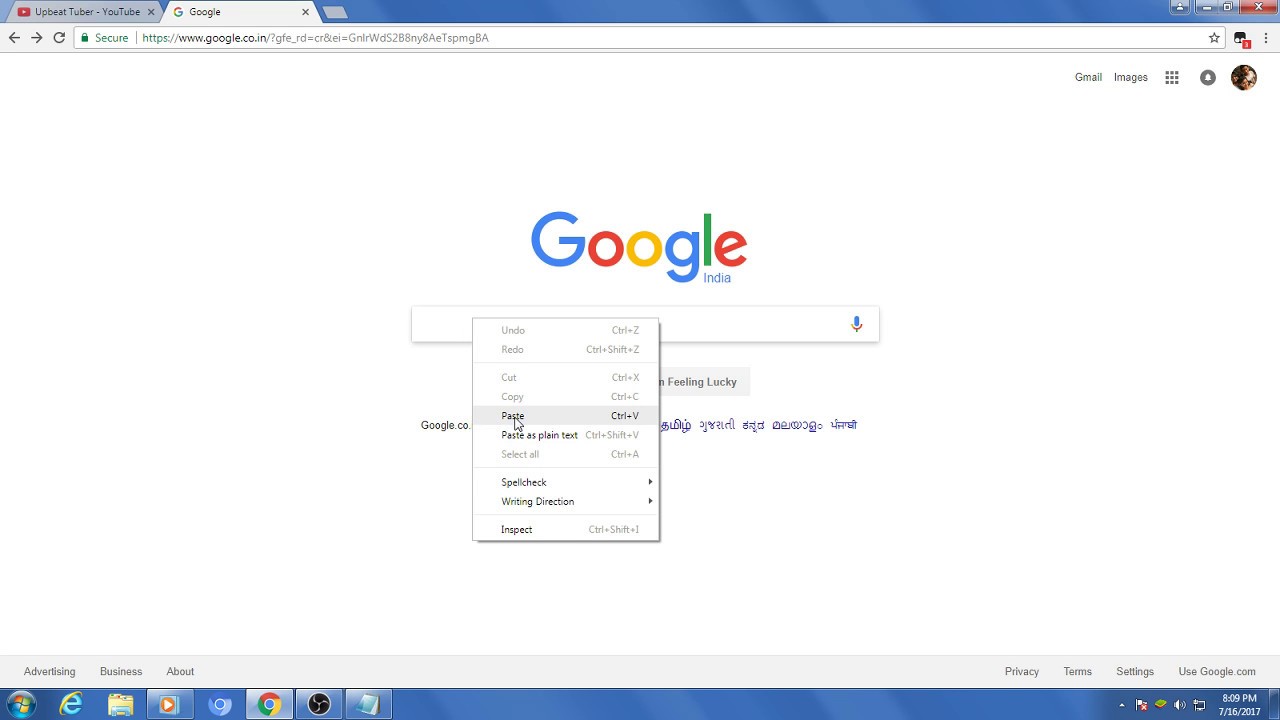Open a new browser tab
Image resolution: width=1280 pixels, height=720 pixels.
pyautogui.click(x=335, y=12)
